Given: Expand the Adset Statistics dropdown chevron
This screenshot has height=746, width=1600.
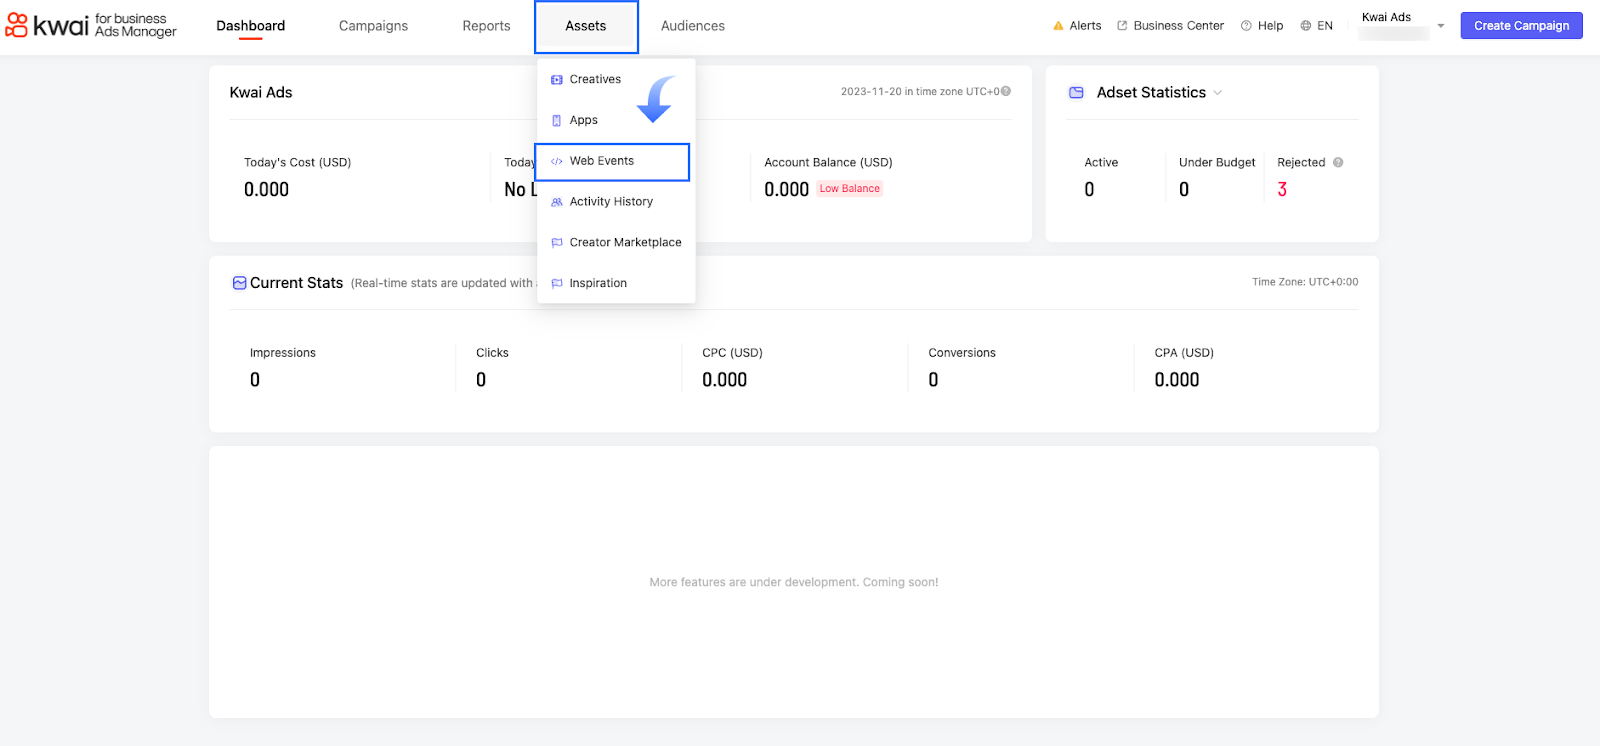Looking at the screenshot, I should point(1218,92).
